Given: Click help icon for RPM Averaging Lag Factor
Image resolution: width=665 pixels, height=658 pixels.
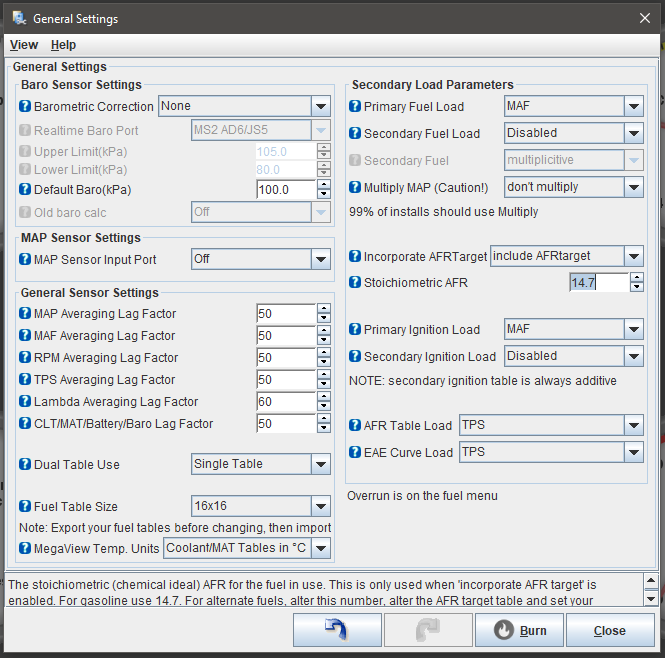Looking at the screenshot, I should [x=25, y=357].
